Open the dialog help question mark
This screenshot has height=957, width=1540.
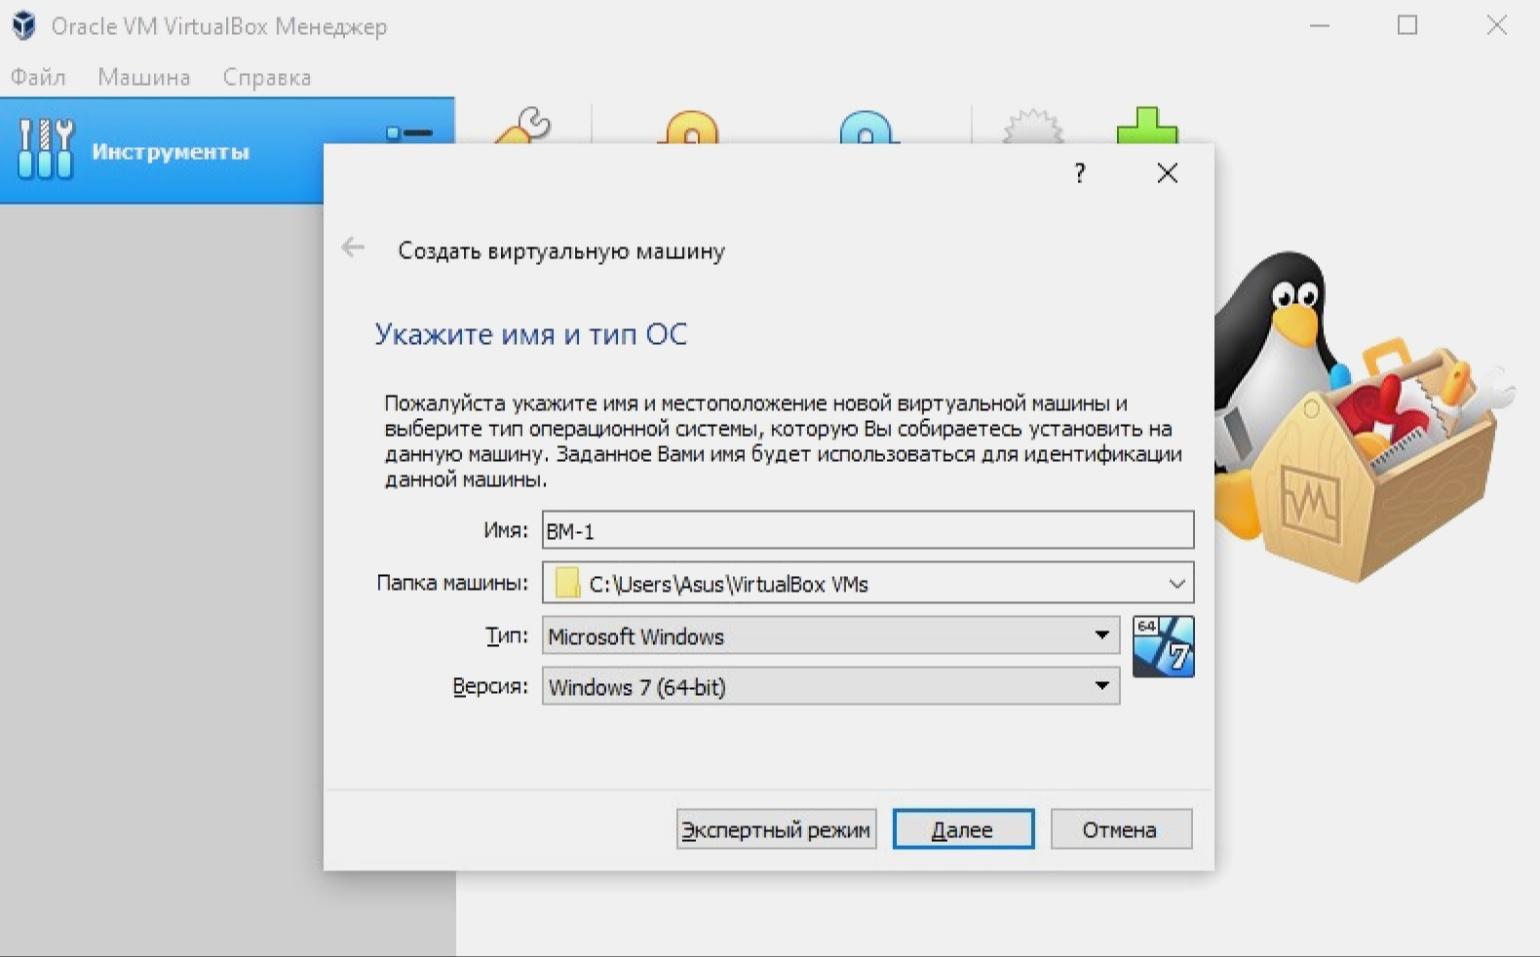click(x=1080, y=173)
